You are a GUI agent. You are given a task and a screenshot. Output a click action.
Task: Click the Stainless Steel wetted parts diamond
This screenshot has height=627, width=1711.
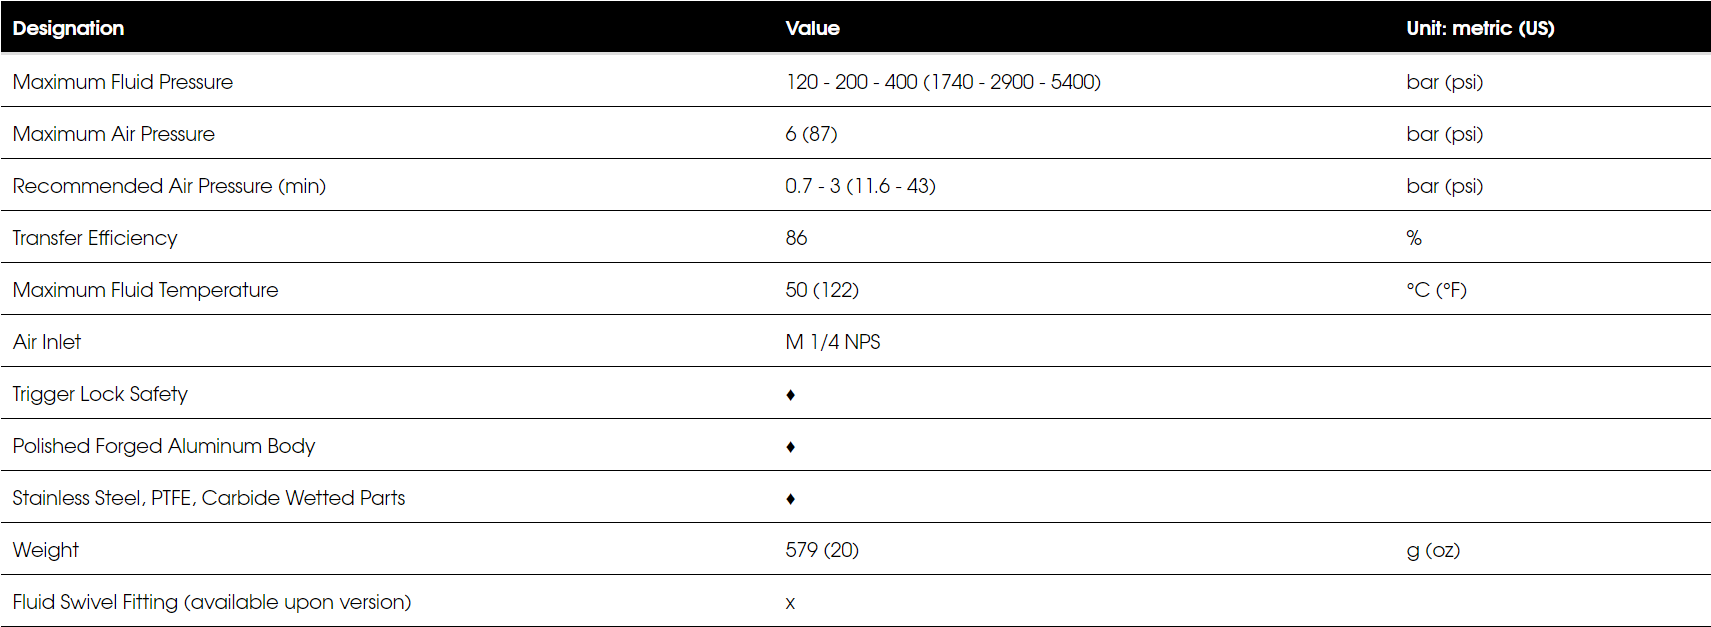coord(790,499)
